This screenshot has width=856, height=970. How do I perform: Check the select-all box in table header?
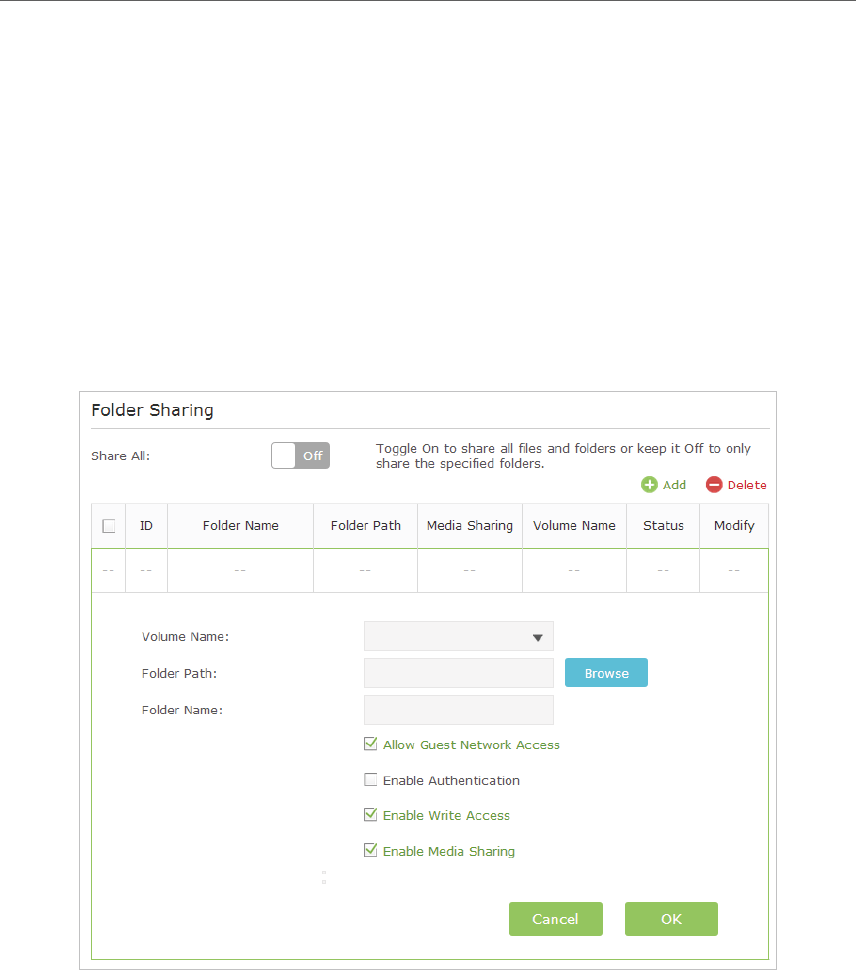(x=109, y=526)
